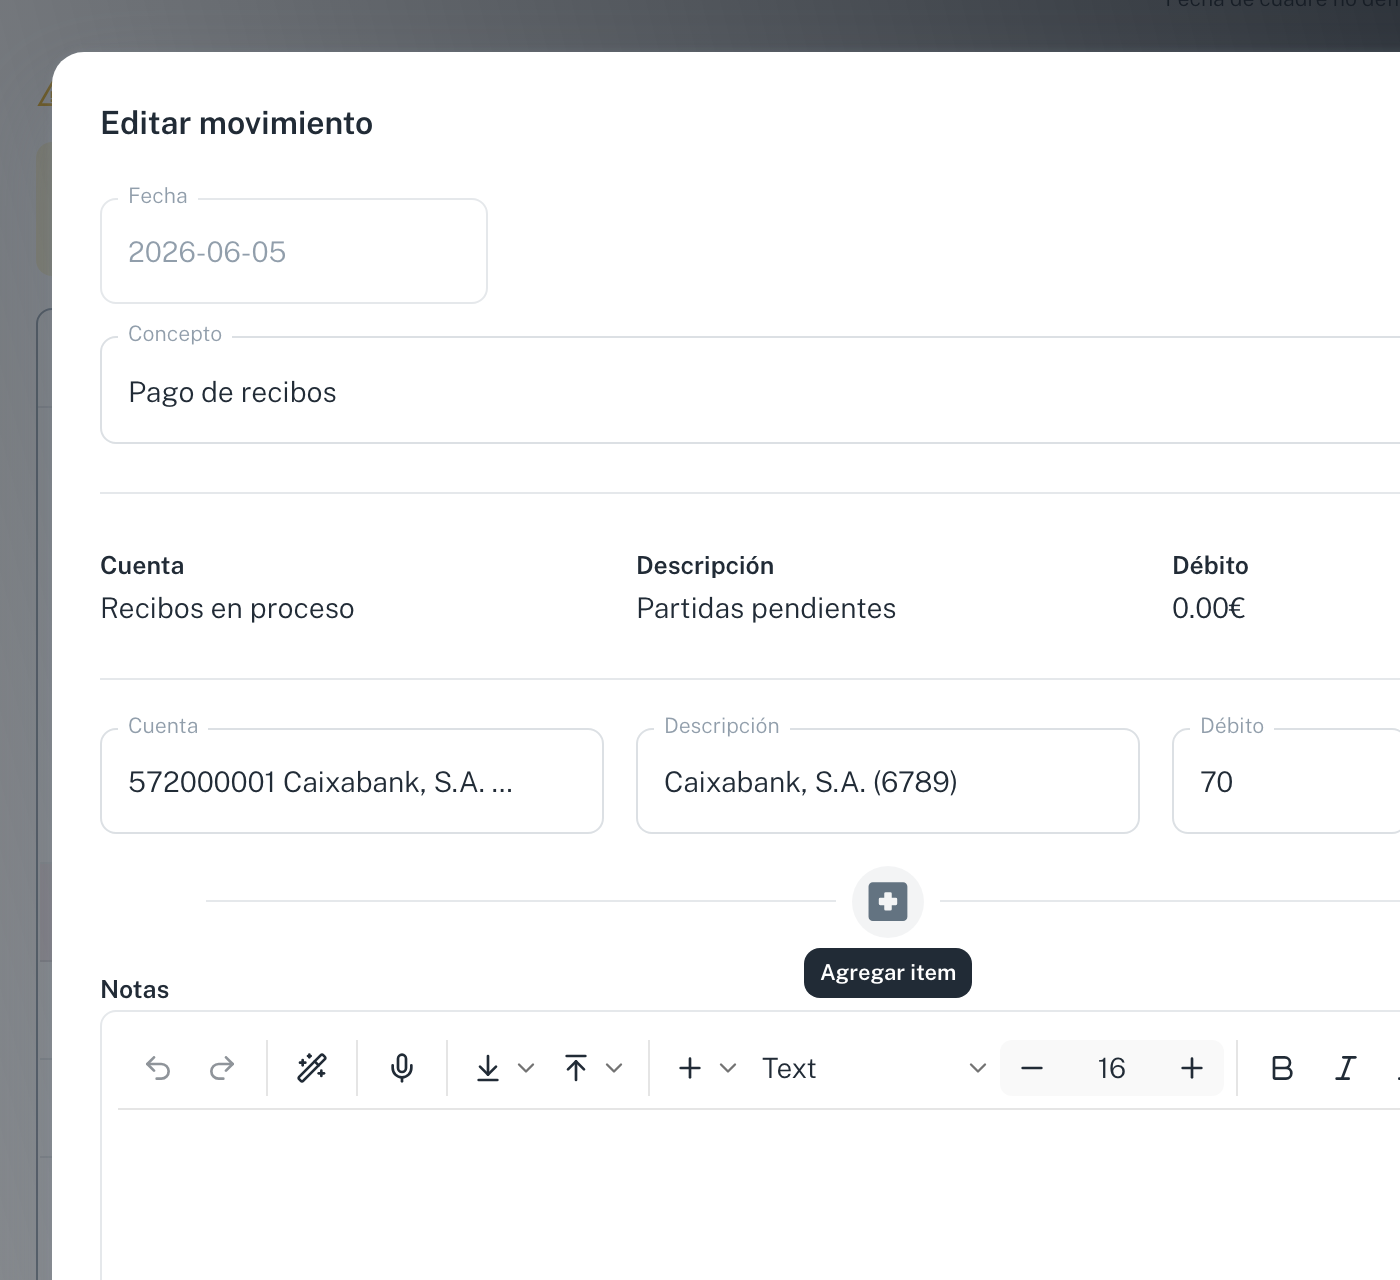Open the Cuenta 572000001 Caixabank selector
This screenshot has height=1280, width=1400.
click(x=352, y=781)
